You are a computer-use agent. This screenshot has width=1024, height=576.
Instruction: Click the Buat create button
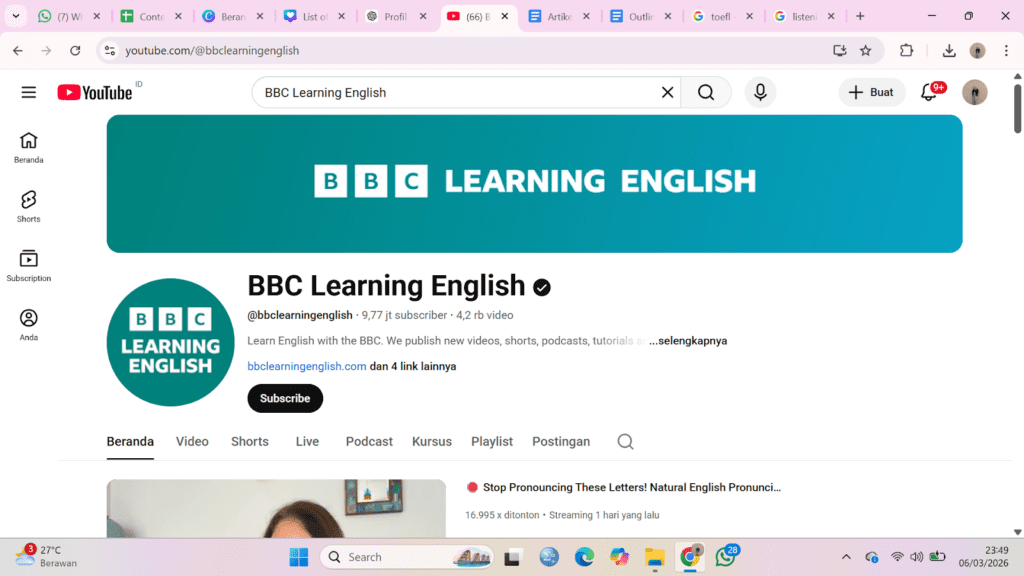(871, 92)
